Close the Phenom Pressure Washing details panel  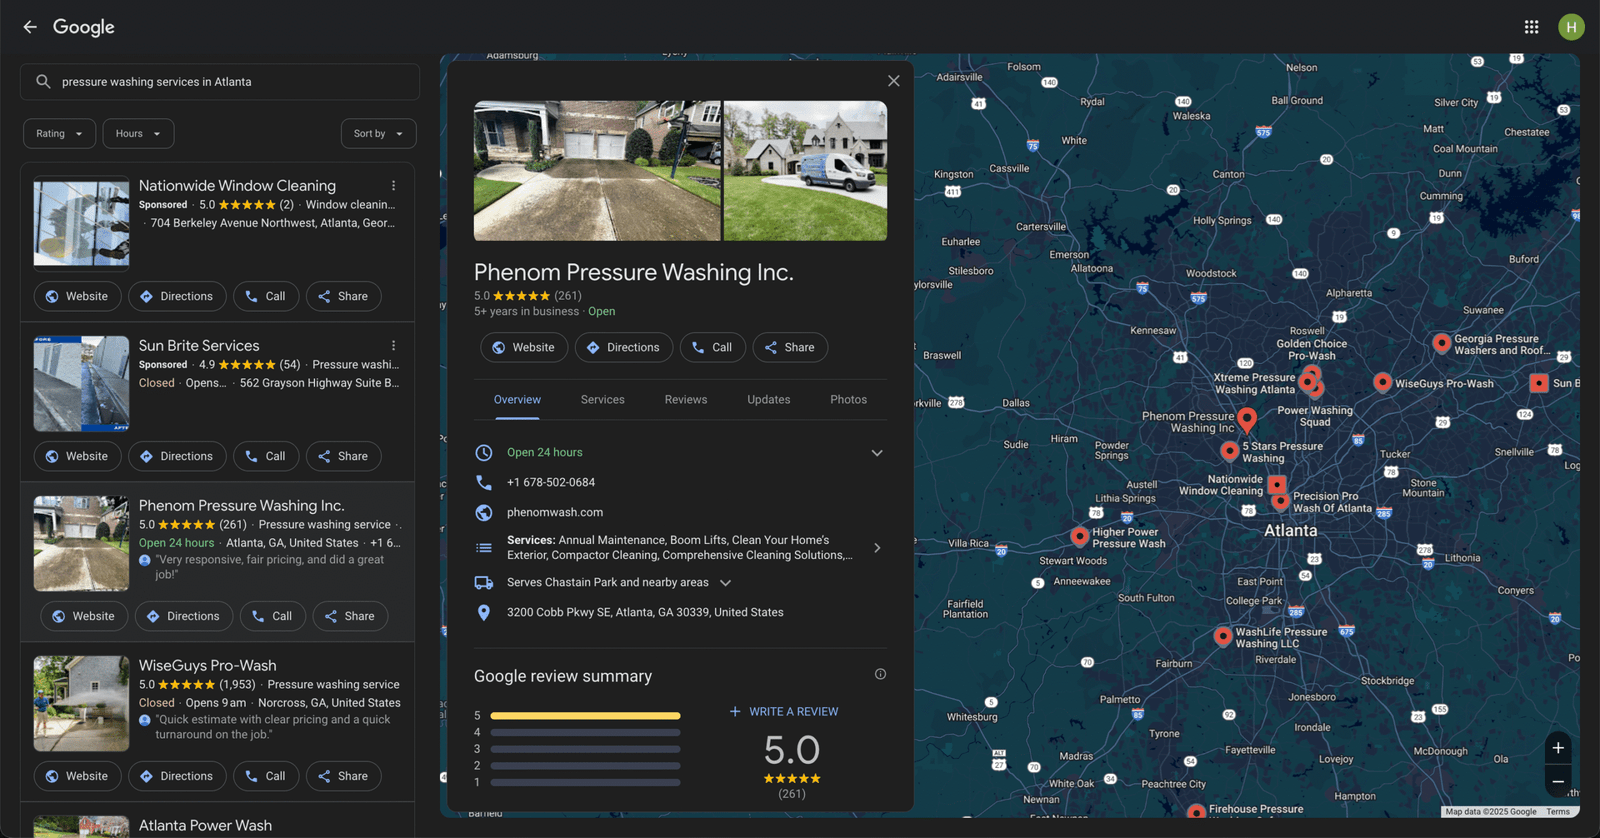tap(894, 81)
